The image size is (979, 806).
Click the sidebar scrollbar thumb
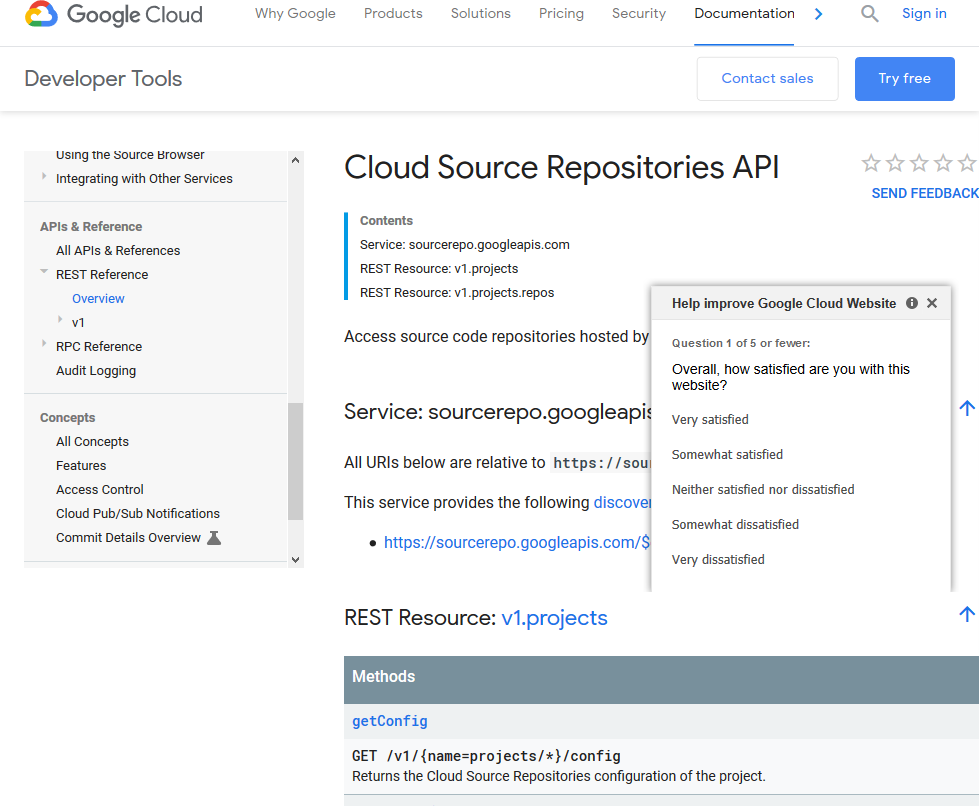click(295, 461)
